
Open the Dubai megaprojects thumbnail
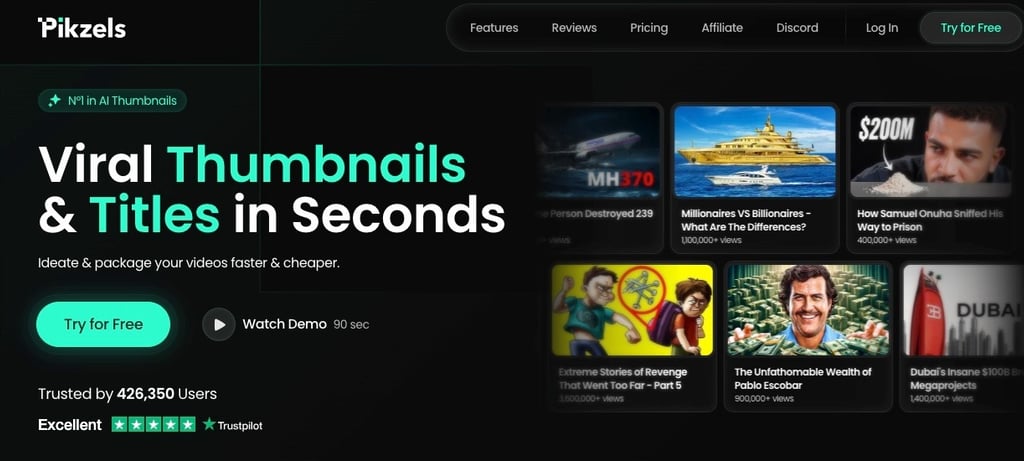963,310
